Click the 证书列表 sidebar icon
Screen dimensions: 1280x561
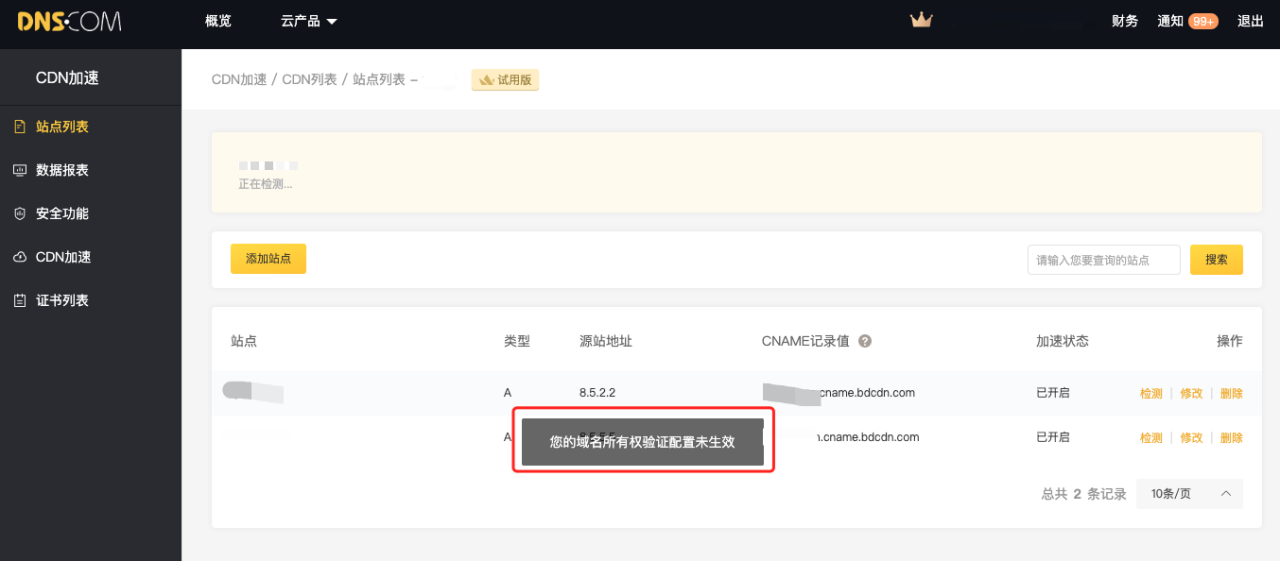(19, 301)
